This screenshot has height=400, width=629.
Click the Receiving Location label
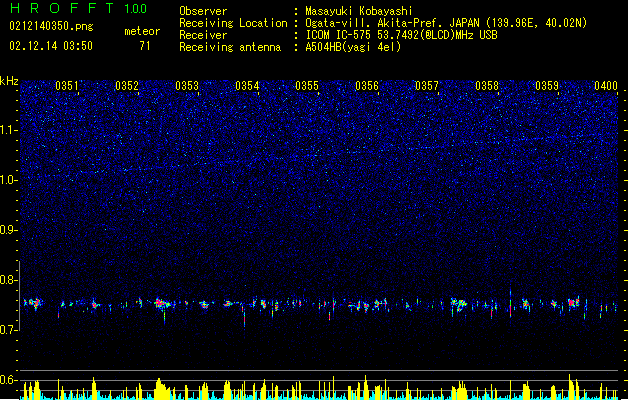(x=233, y=23)
